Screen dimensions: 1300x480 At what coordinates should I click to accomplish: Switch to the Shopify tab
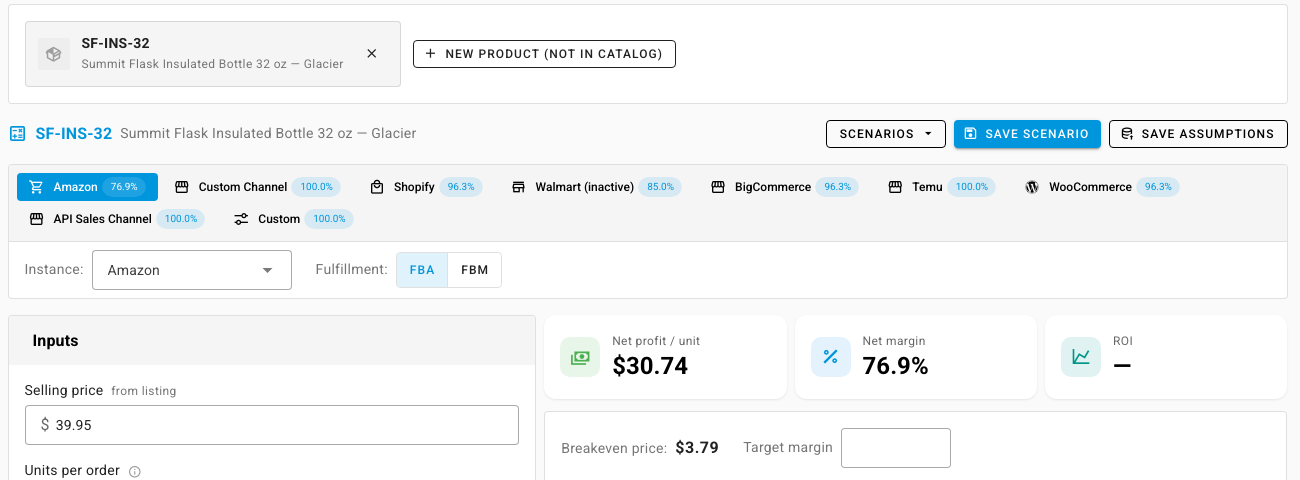pos(426,187)
